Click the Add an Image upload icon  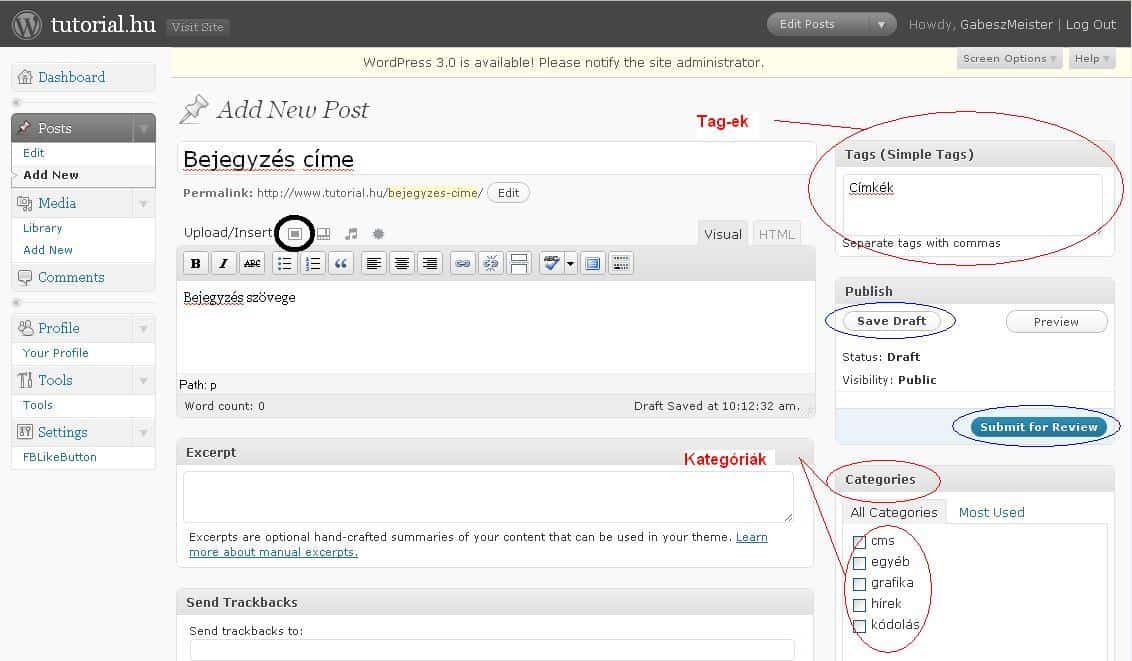point(295,233)
